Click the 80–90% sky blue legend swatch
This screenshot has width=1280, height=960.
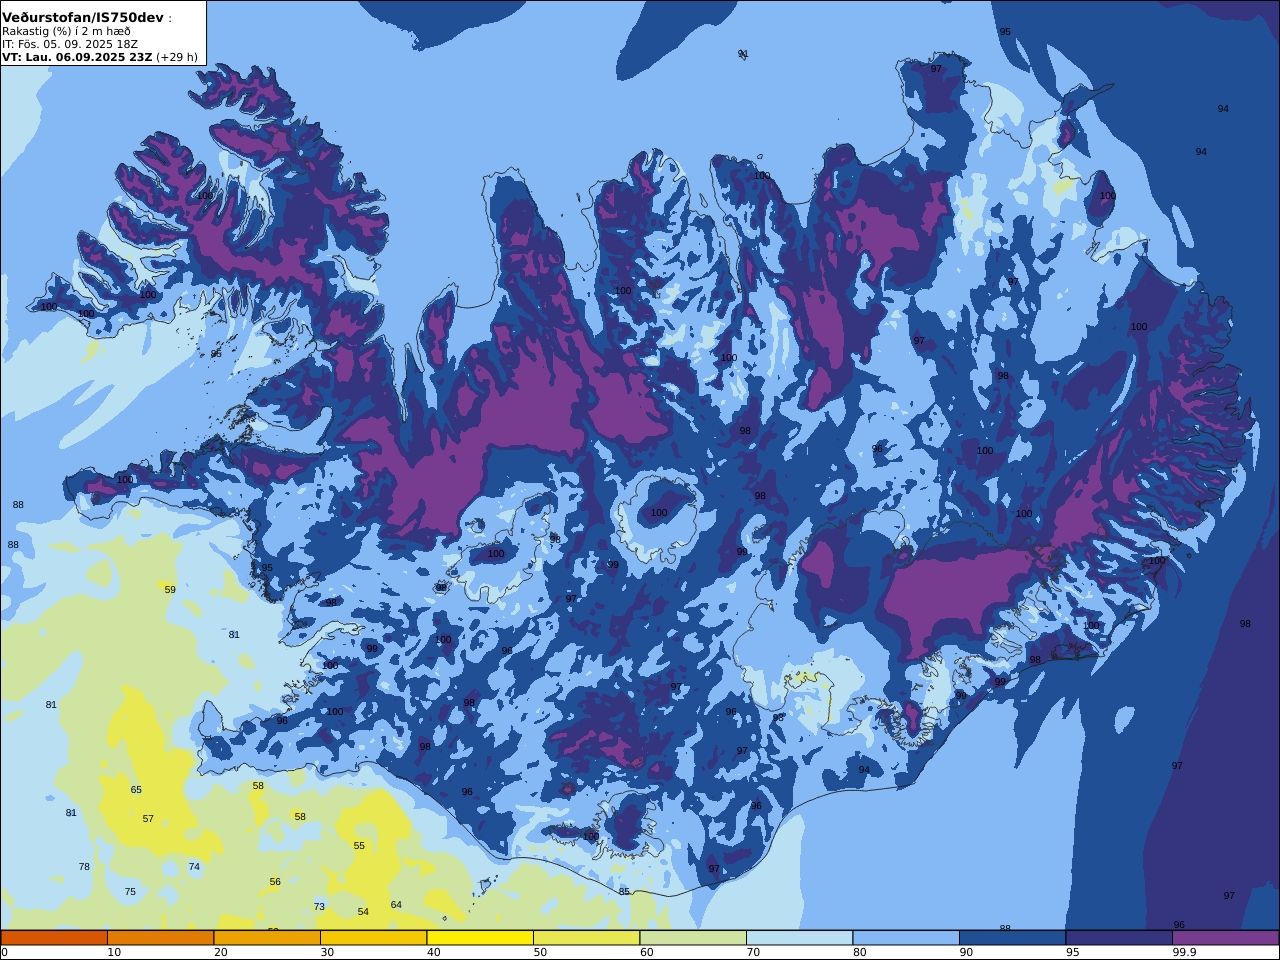click(906, 937)
